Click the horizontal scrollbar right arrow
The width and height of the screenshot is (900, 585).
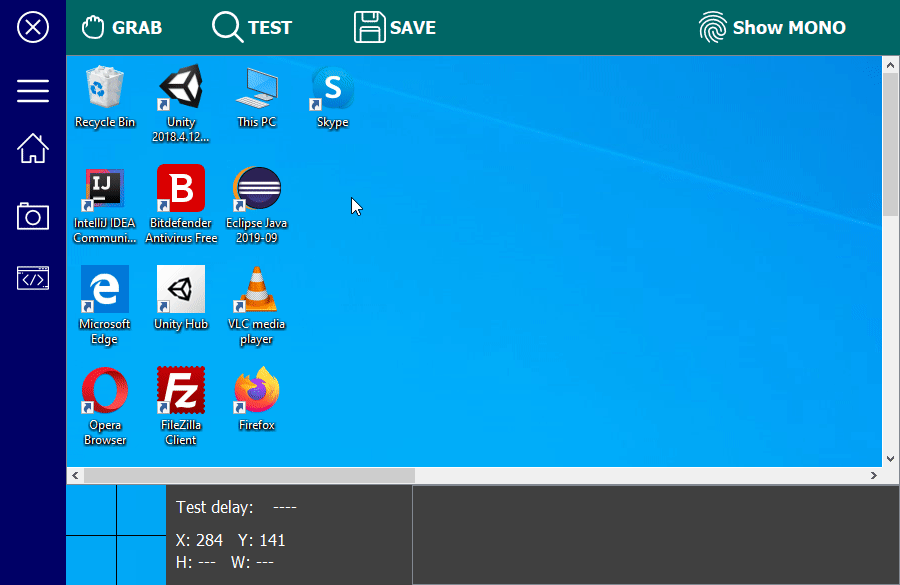coord(874,475)
